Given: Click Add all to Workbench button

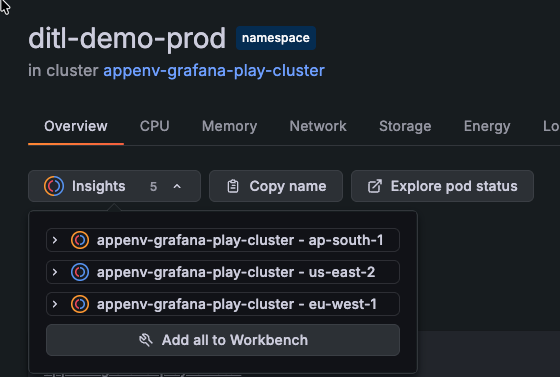Looking at the screenshot, I should tap(223, 340).
